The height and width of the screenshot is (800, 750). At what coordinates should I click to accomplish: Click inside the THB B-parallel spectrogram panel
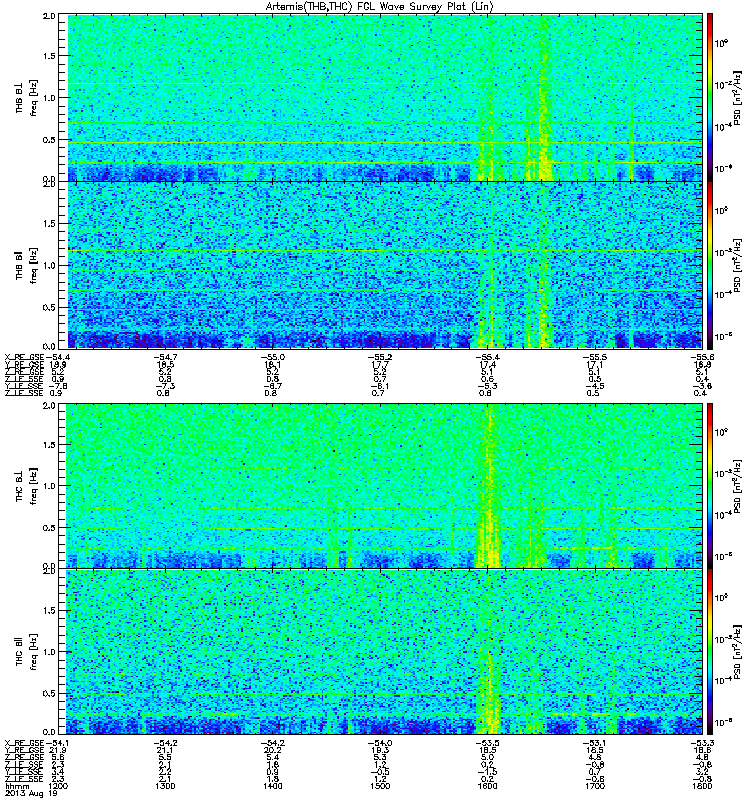[380, 265]
